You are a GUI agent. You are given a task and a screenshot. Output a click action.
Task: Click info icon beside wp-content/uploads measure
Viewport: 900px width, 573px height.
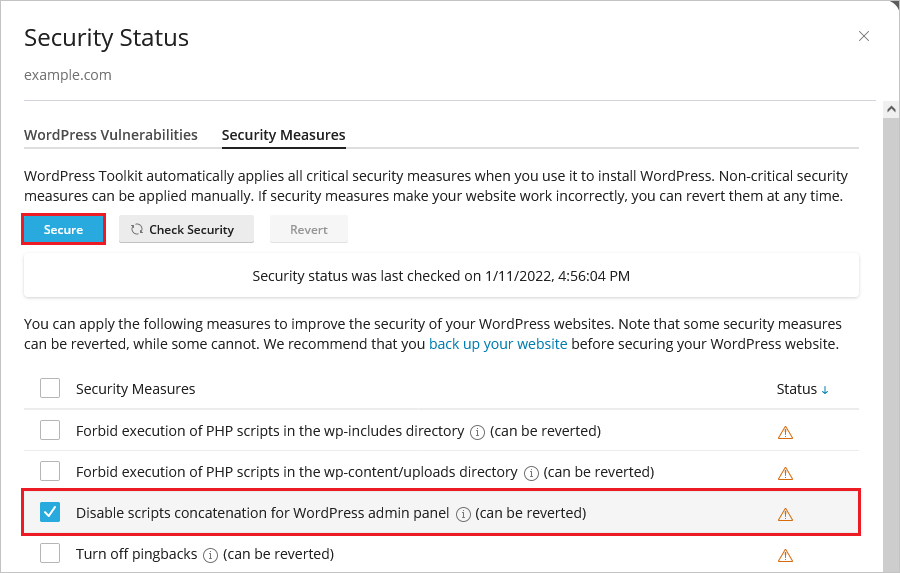531,472
